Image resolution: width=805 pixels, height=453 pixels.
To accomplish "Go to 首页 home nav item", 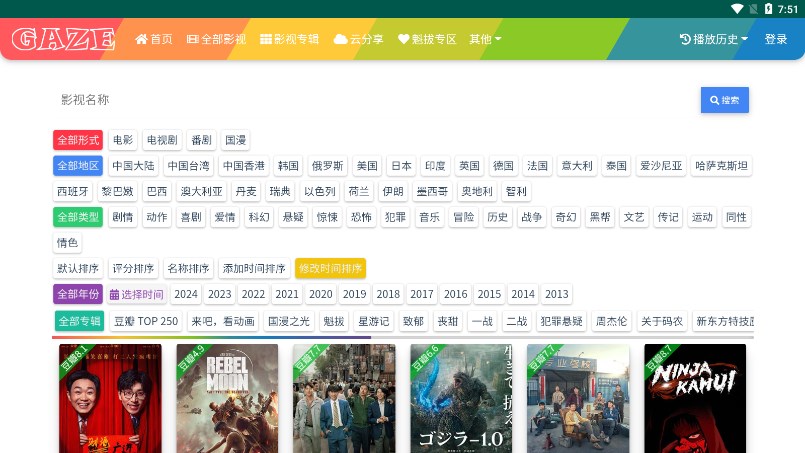I will 154,39.
